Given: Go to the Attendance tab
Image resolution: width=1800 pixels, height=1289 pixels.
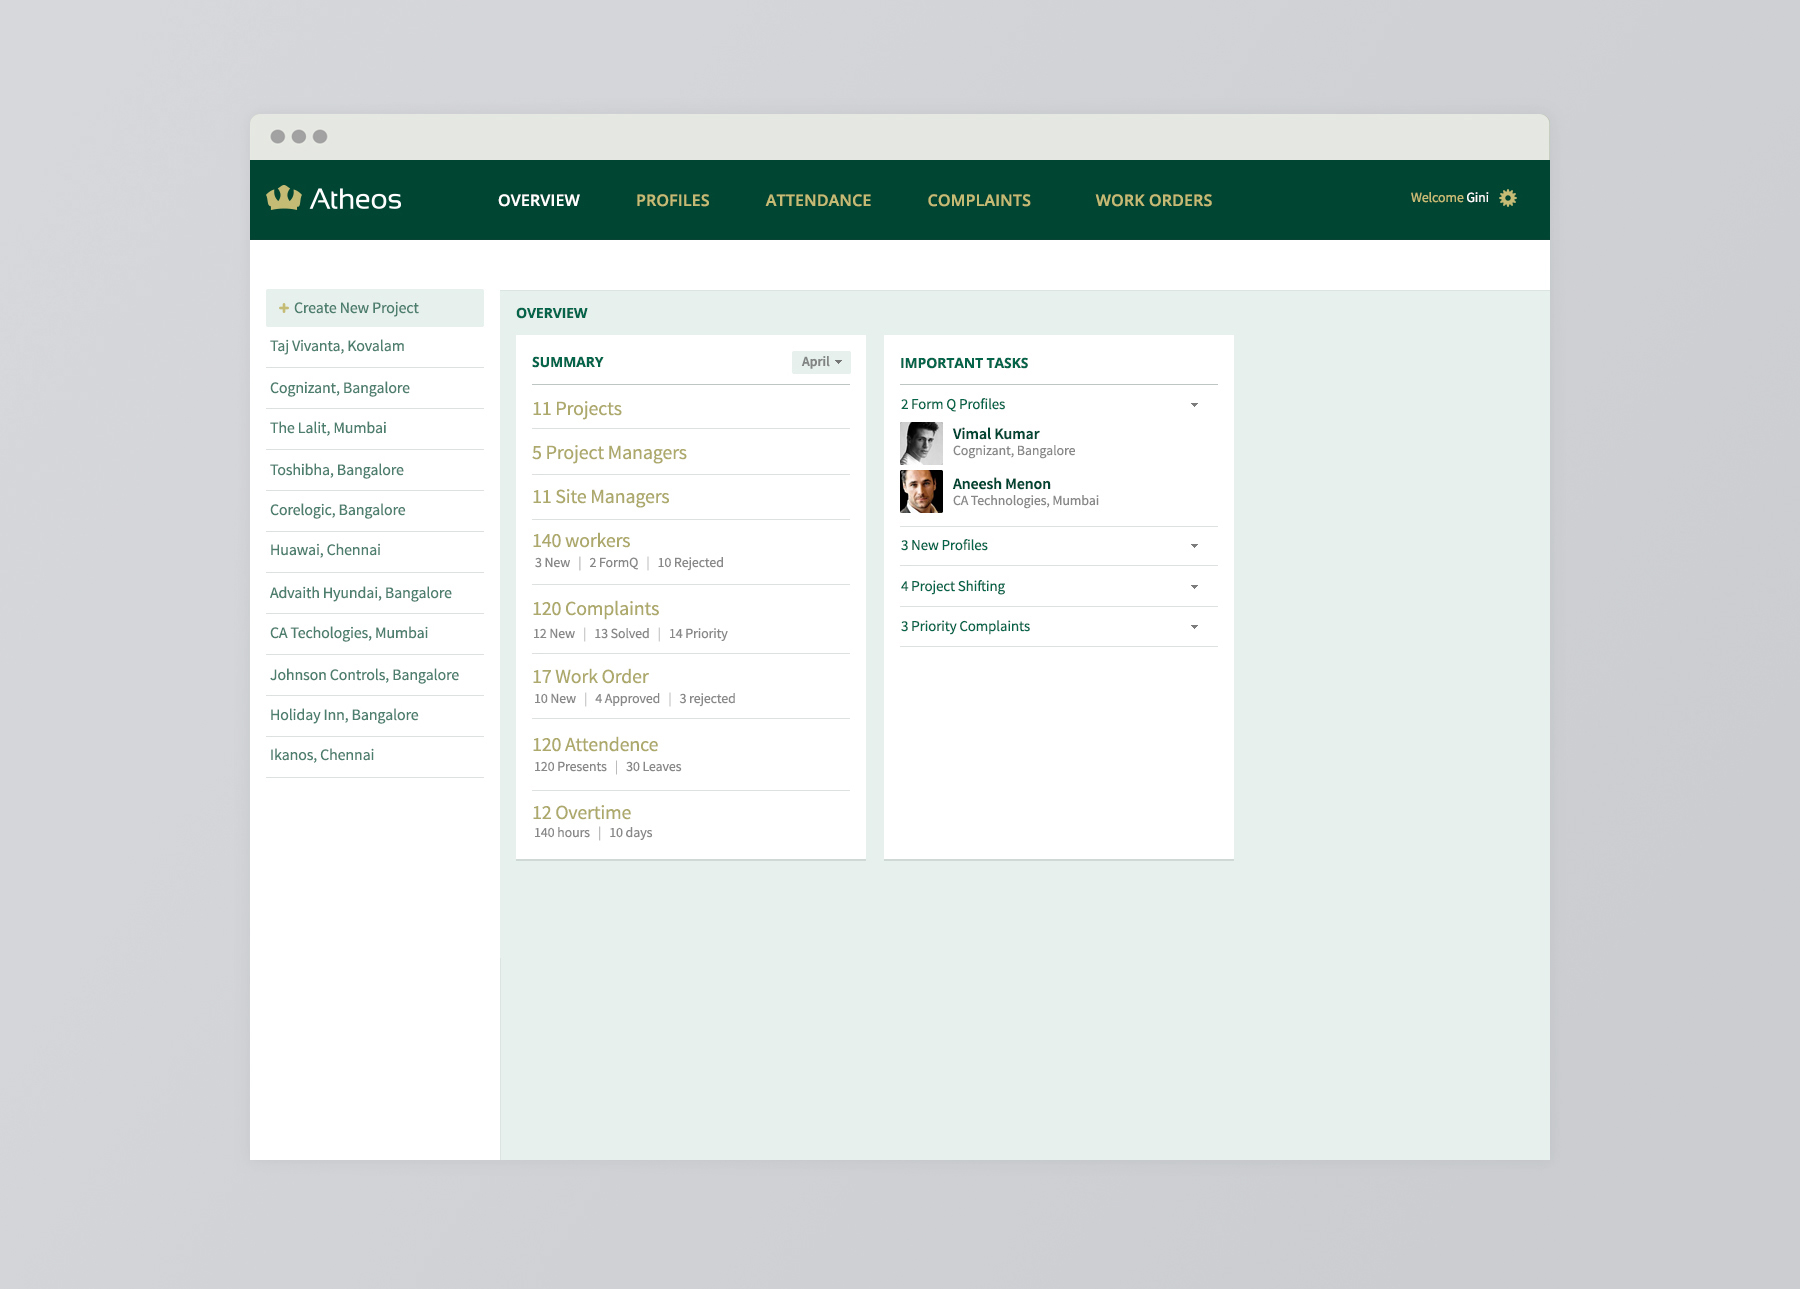Looking at the screenshot, I should pyautogui.click(x=818, y=200).
